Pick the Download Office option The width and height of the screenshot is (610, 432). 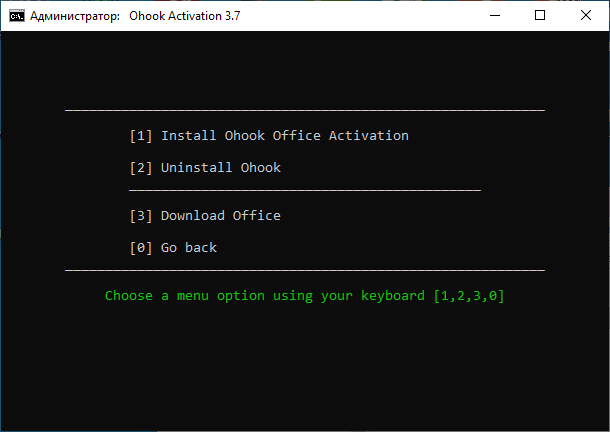(220, 216)
